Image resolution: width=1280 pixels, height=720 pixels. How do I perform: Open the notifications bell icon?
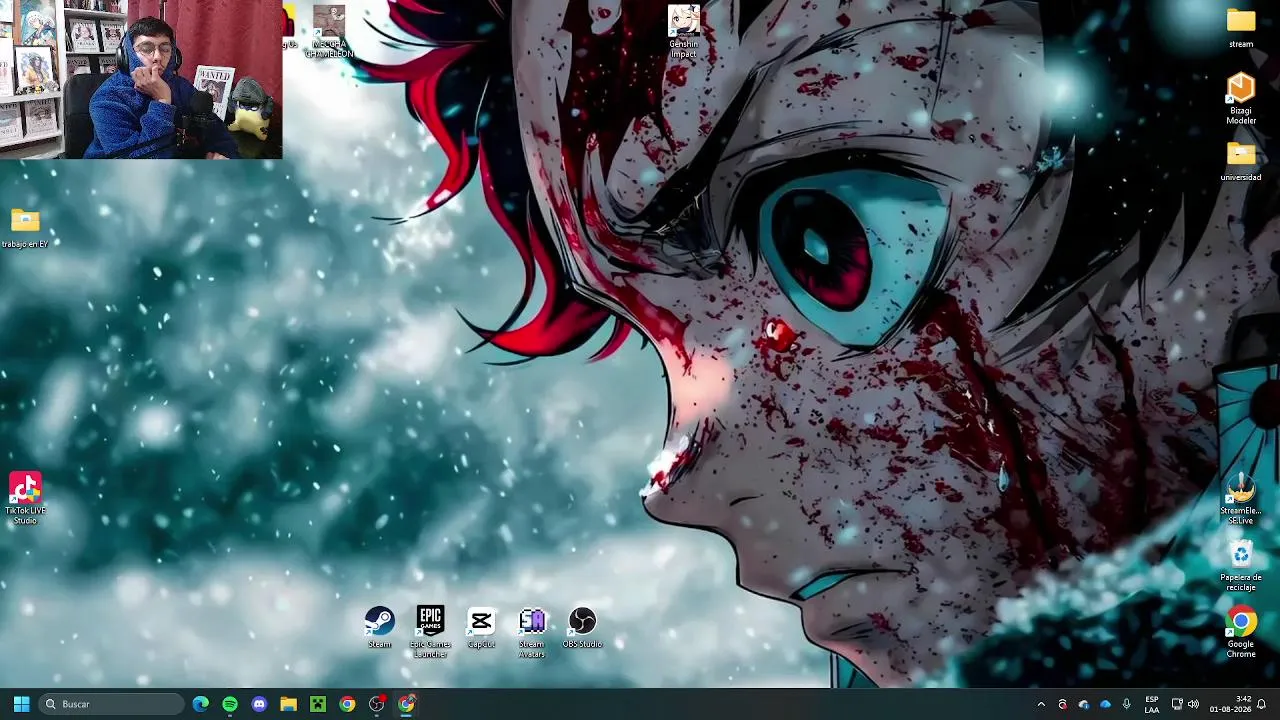pos(1262,704)
